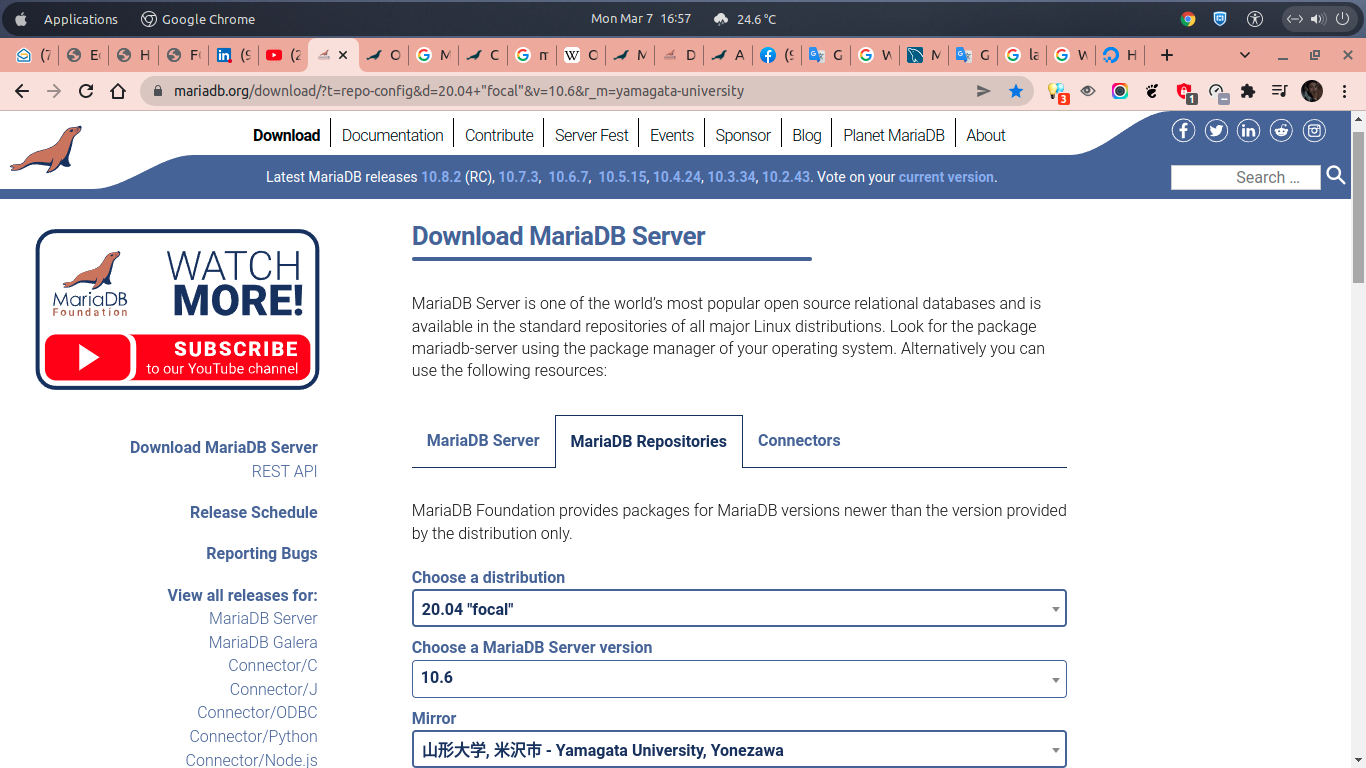Screen dimensions: 1366x768
Task: Close the active MariaDB tab
Action: (x=343, y=55)
